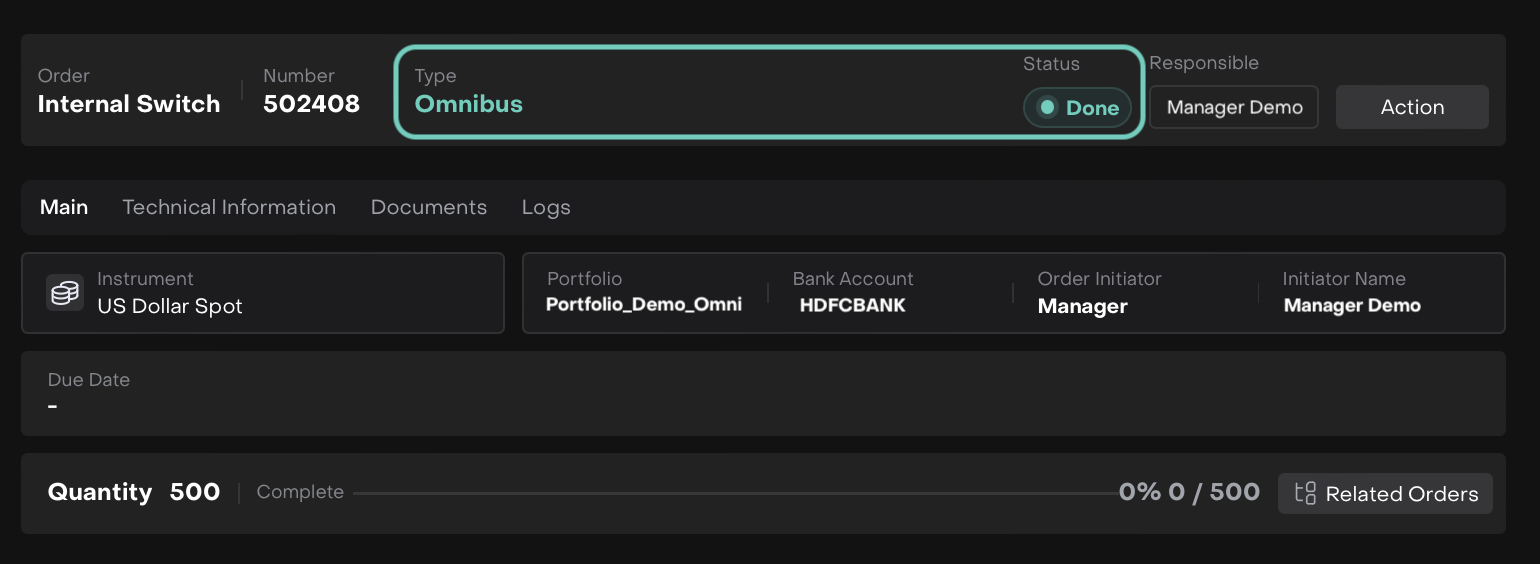
Task: Click the Initiator Name Manager Demo value
Action: pos(1351,305)
